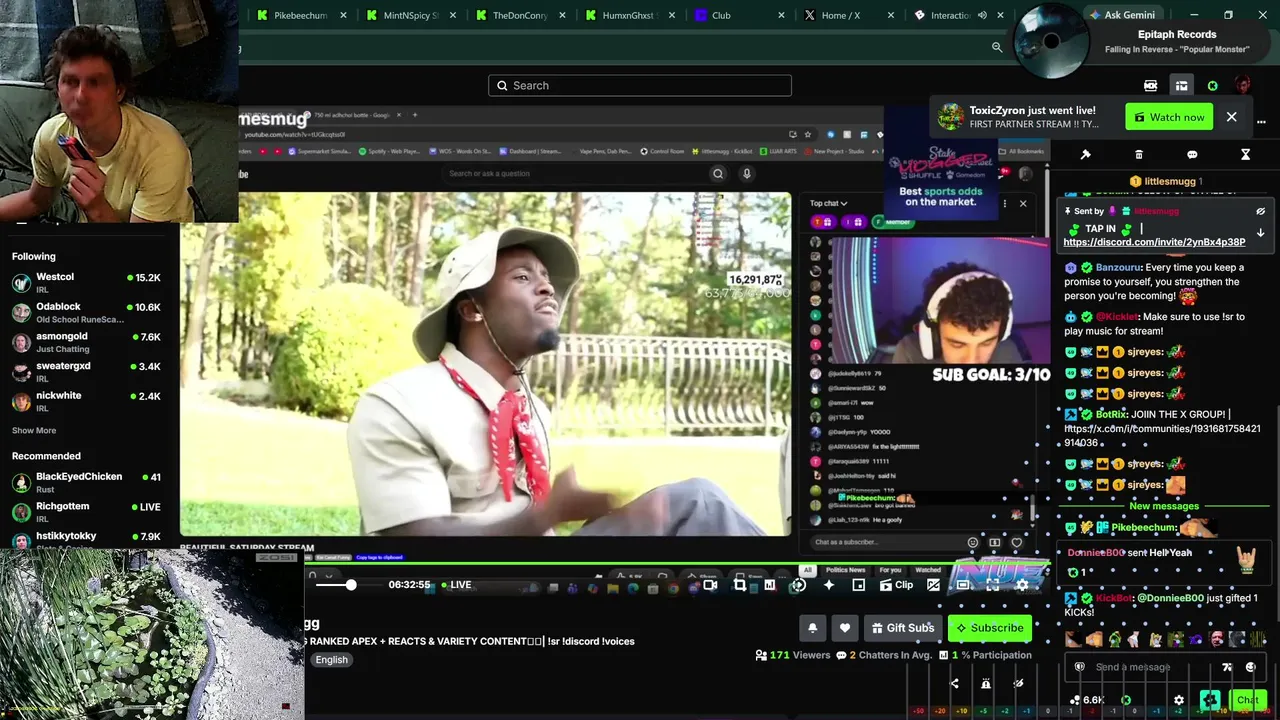Toggle the crossed-out icon next to Clip
Viewport: 1280px width, 720px height.
933,585
